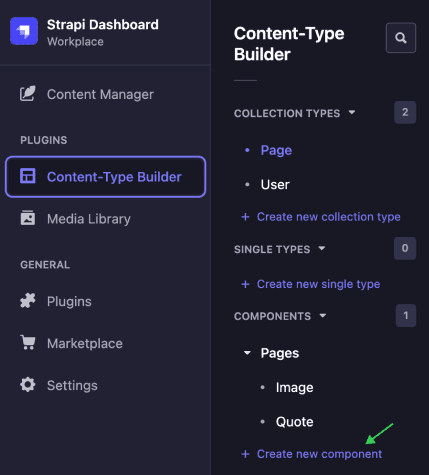Viewport: 429px width, 475px height.
Task: Click the plus icon beside Create new component
Action: [x=245, y=454]
